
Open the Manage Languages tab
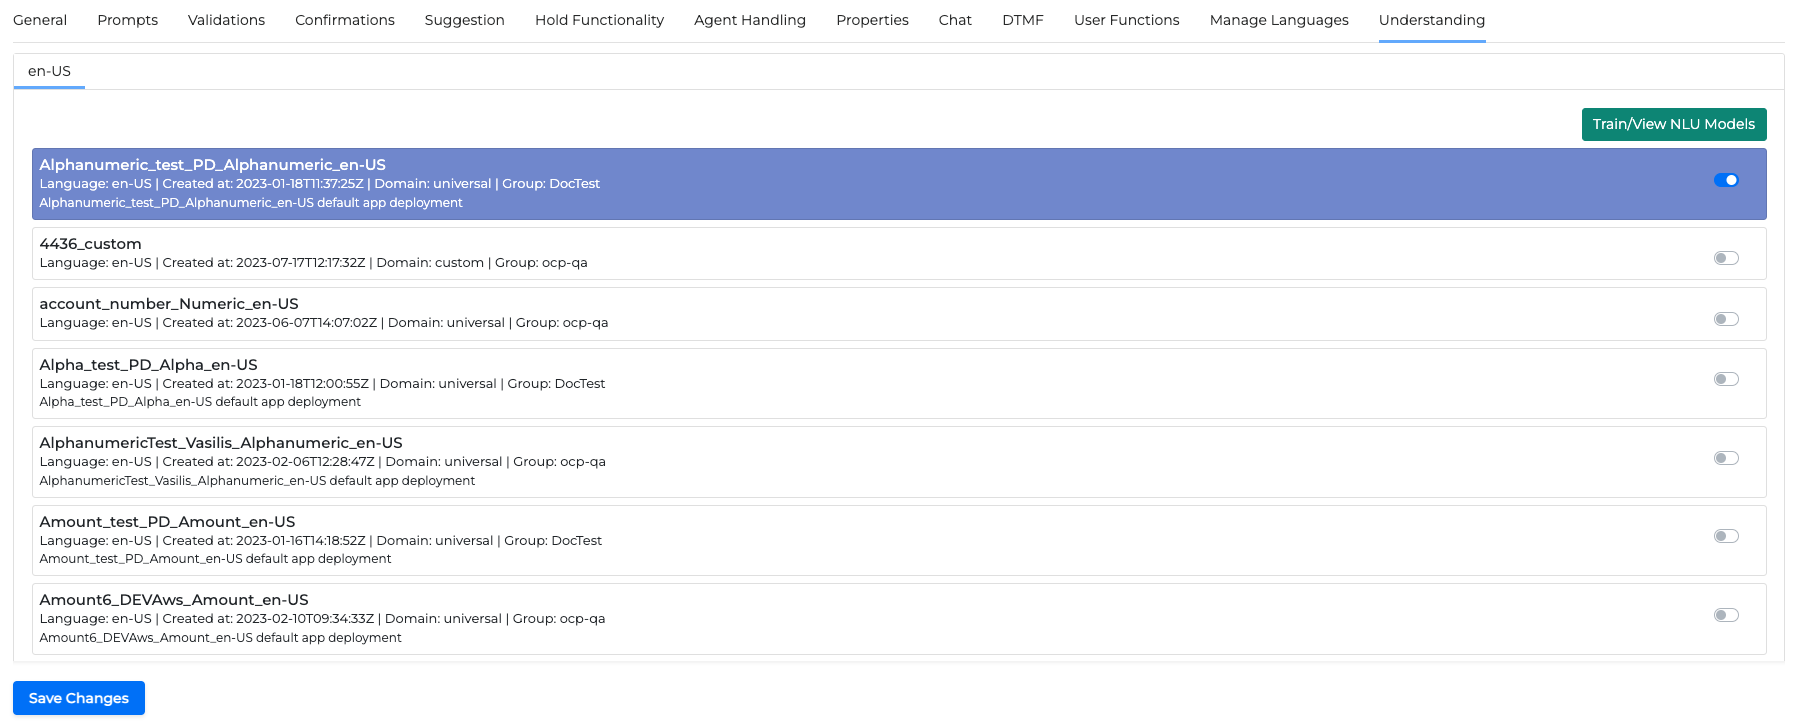tap(1278, 20)
